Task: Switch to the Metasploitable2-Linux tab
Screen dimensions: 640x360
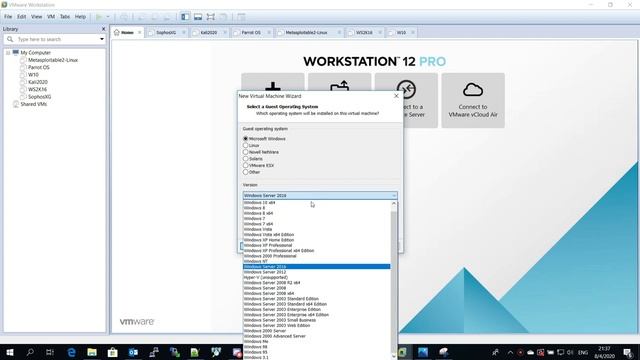Action: 306,32
